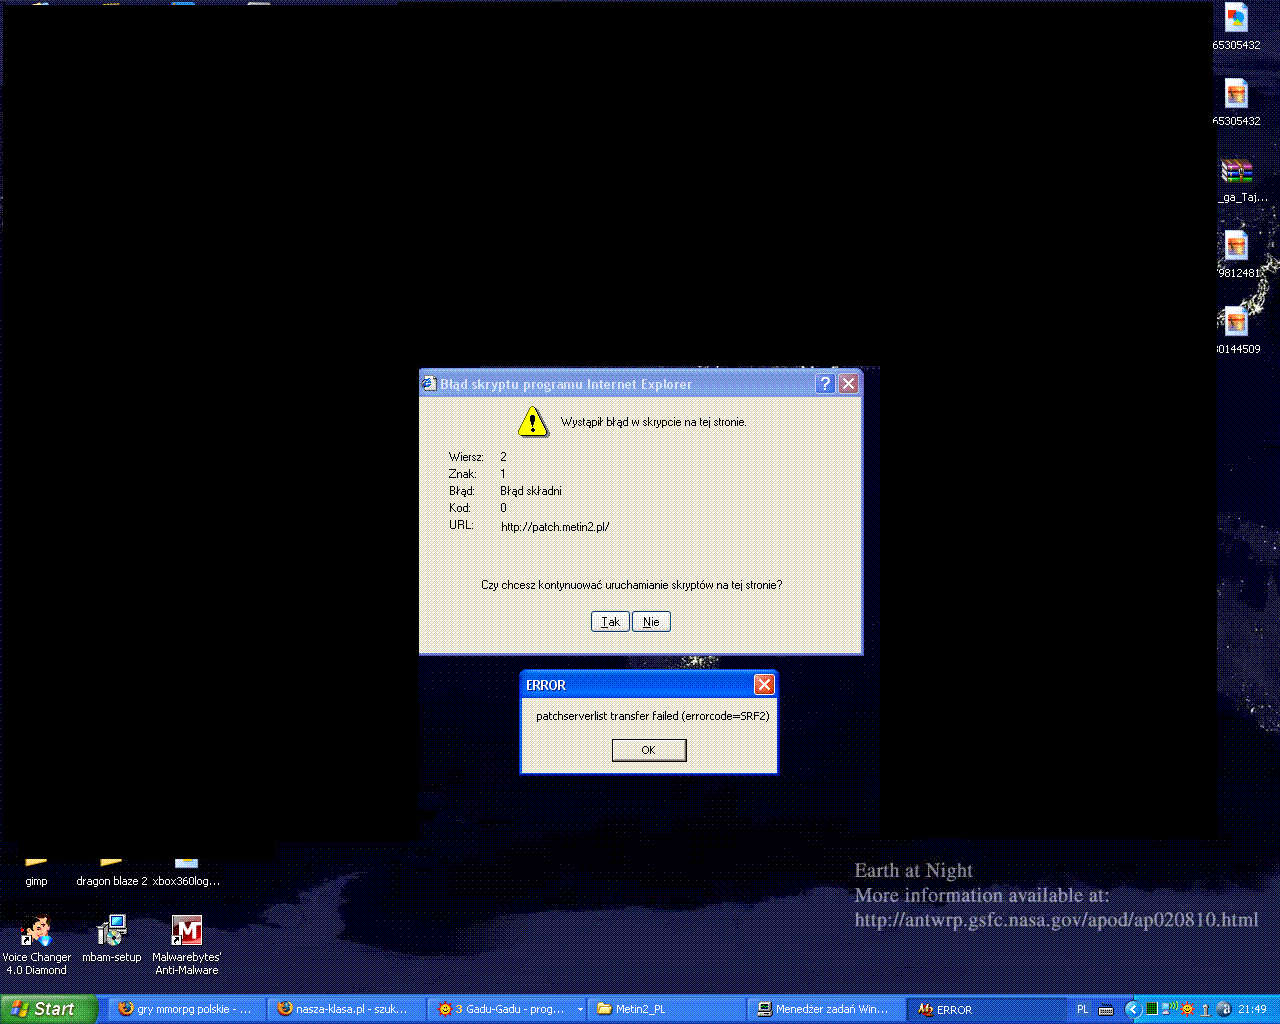1280x1024 pixels.
Task: Open the 65305432 file with colored shapes icon
Action: tap(1237, 27)
